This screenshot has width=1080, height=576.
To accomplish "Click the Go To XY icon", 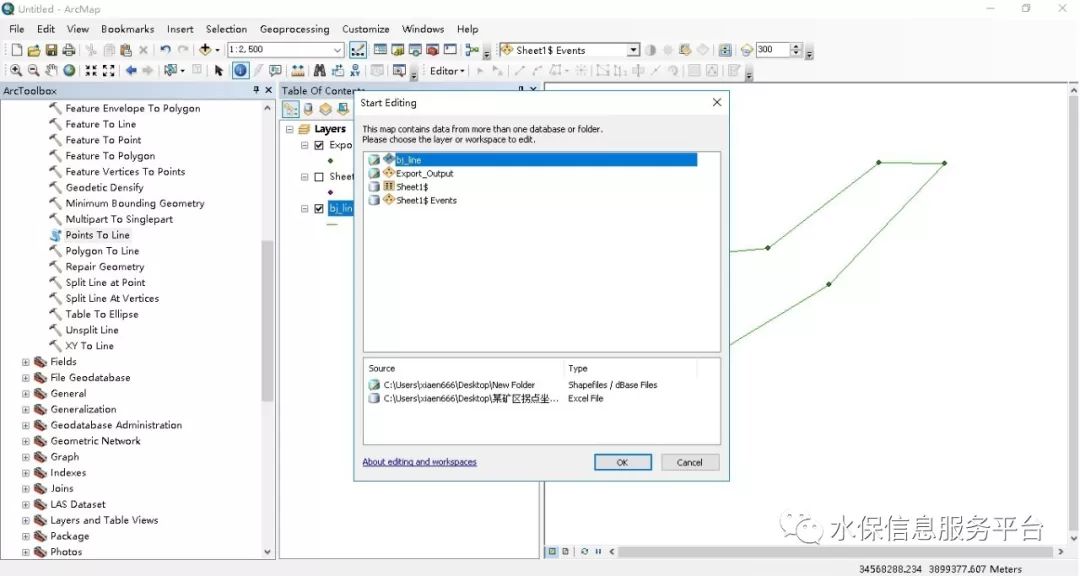I will pos(355,70).
